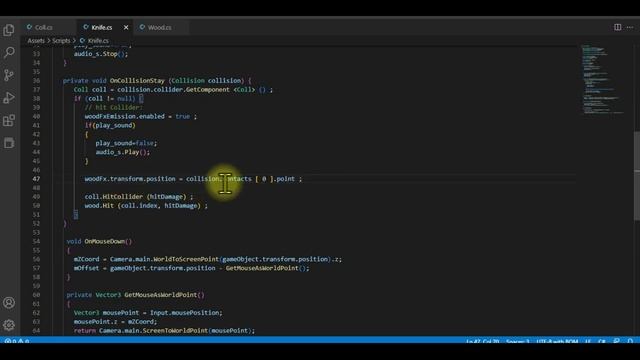This screenshot has height=360, width=640.
Task: Click 'play_sound=false;' on line 43
Action: [126, 143]
